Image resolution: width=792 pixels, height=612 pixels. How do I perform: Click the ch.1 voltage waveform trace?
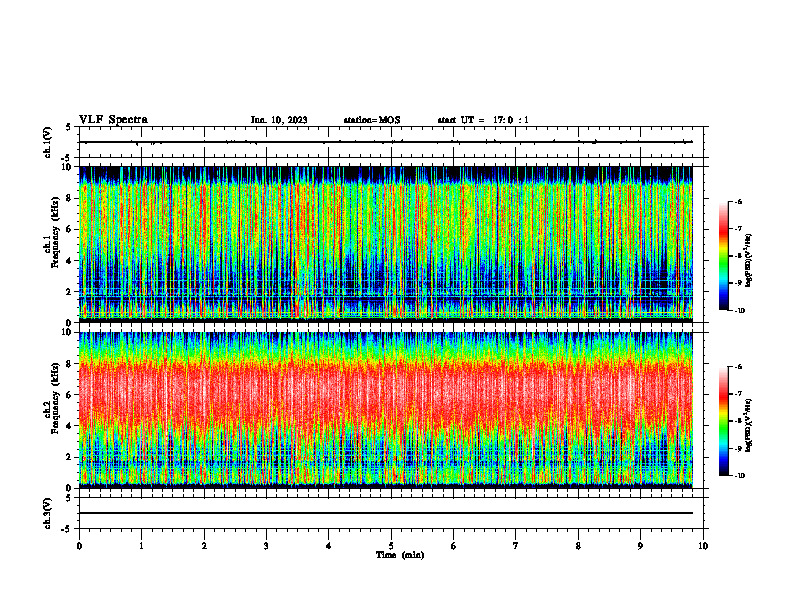(x=386, y=142)
